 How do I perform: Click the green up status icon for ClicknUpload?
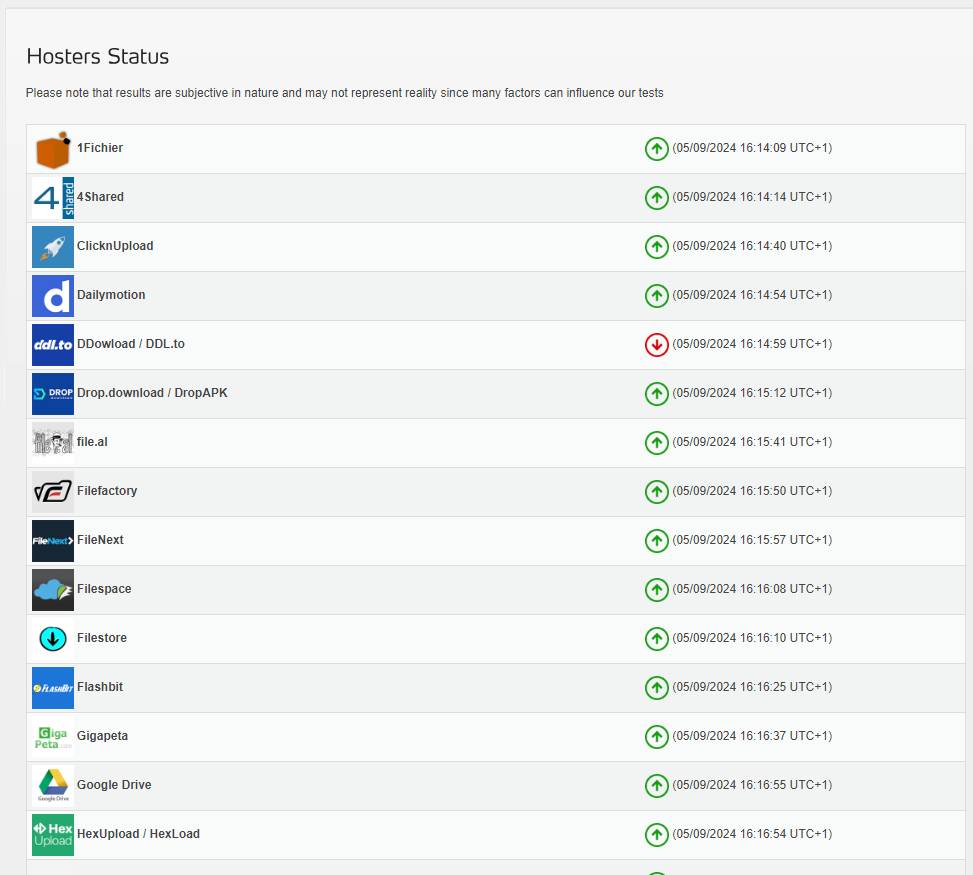coord(657,247)
